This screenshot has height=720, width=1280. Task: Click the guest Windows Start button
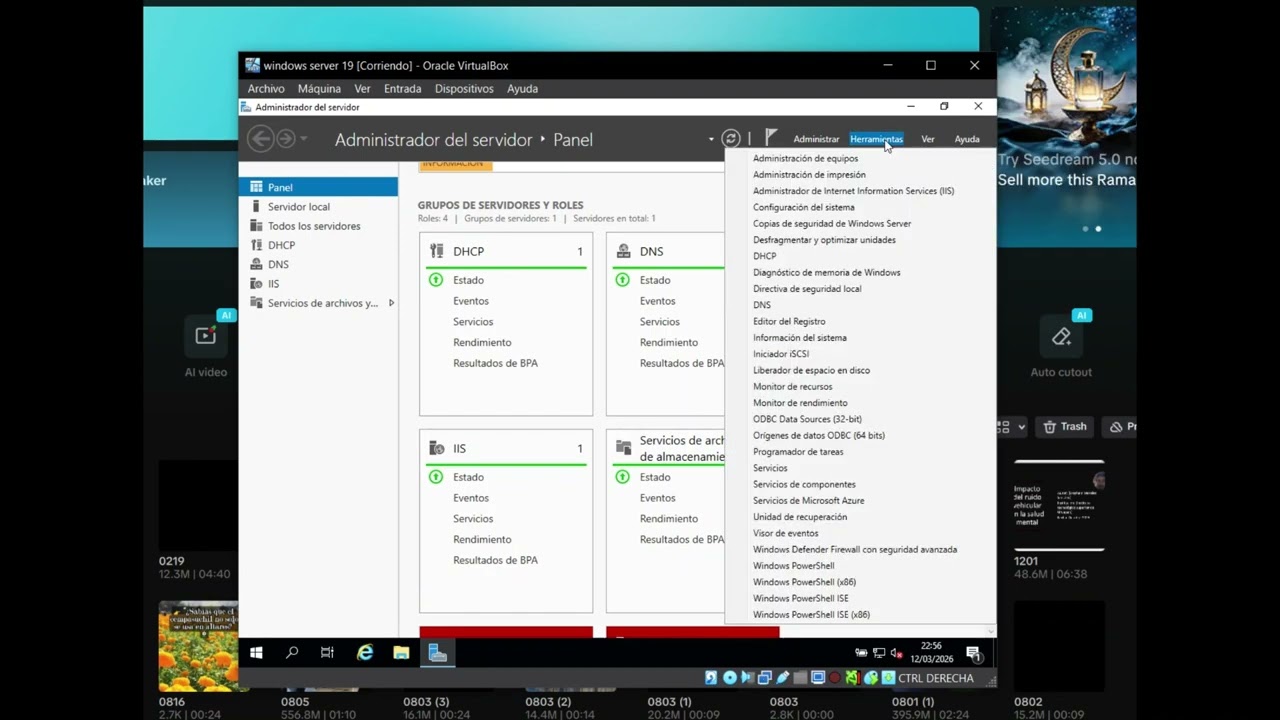coord(256,653)
